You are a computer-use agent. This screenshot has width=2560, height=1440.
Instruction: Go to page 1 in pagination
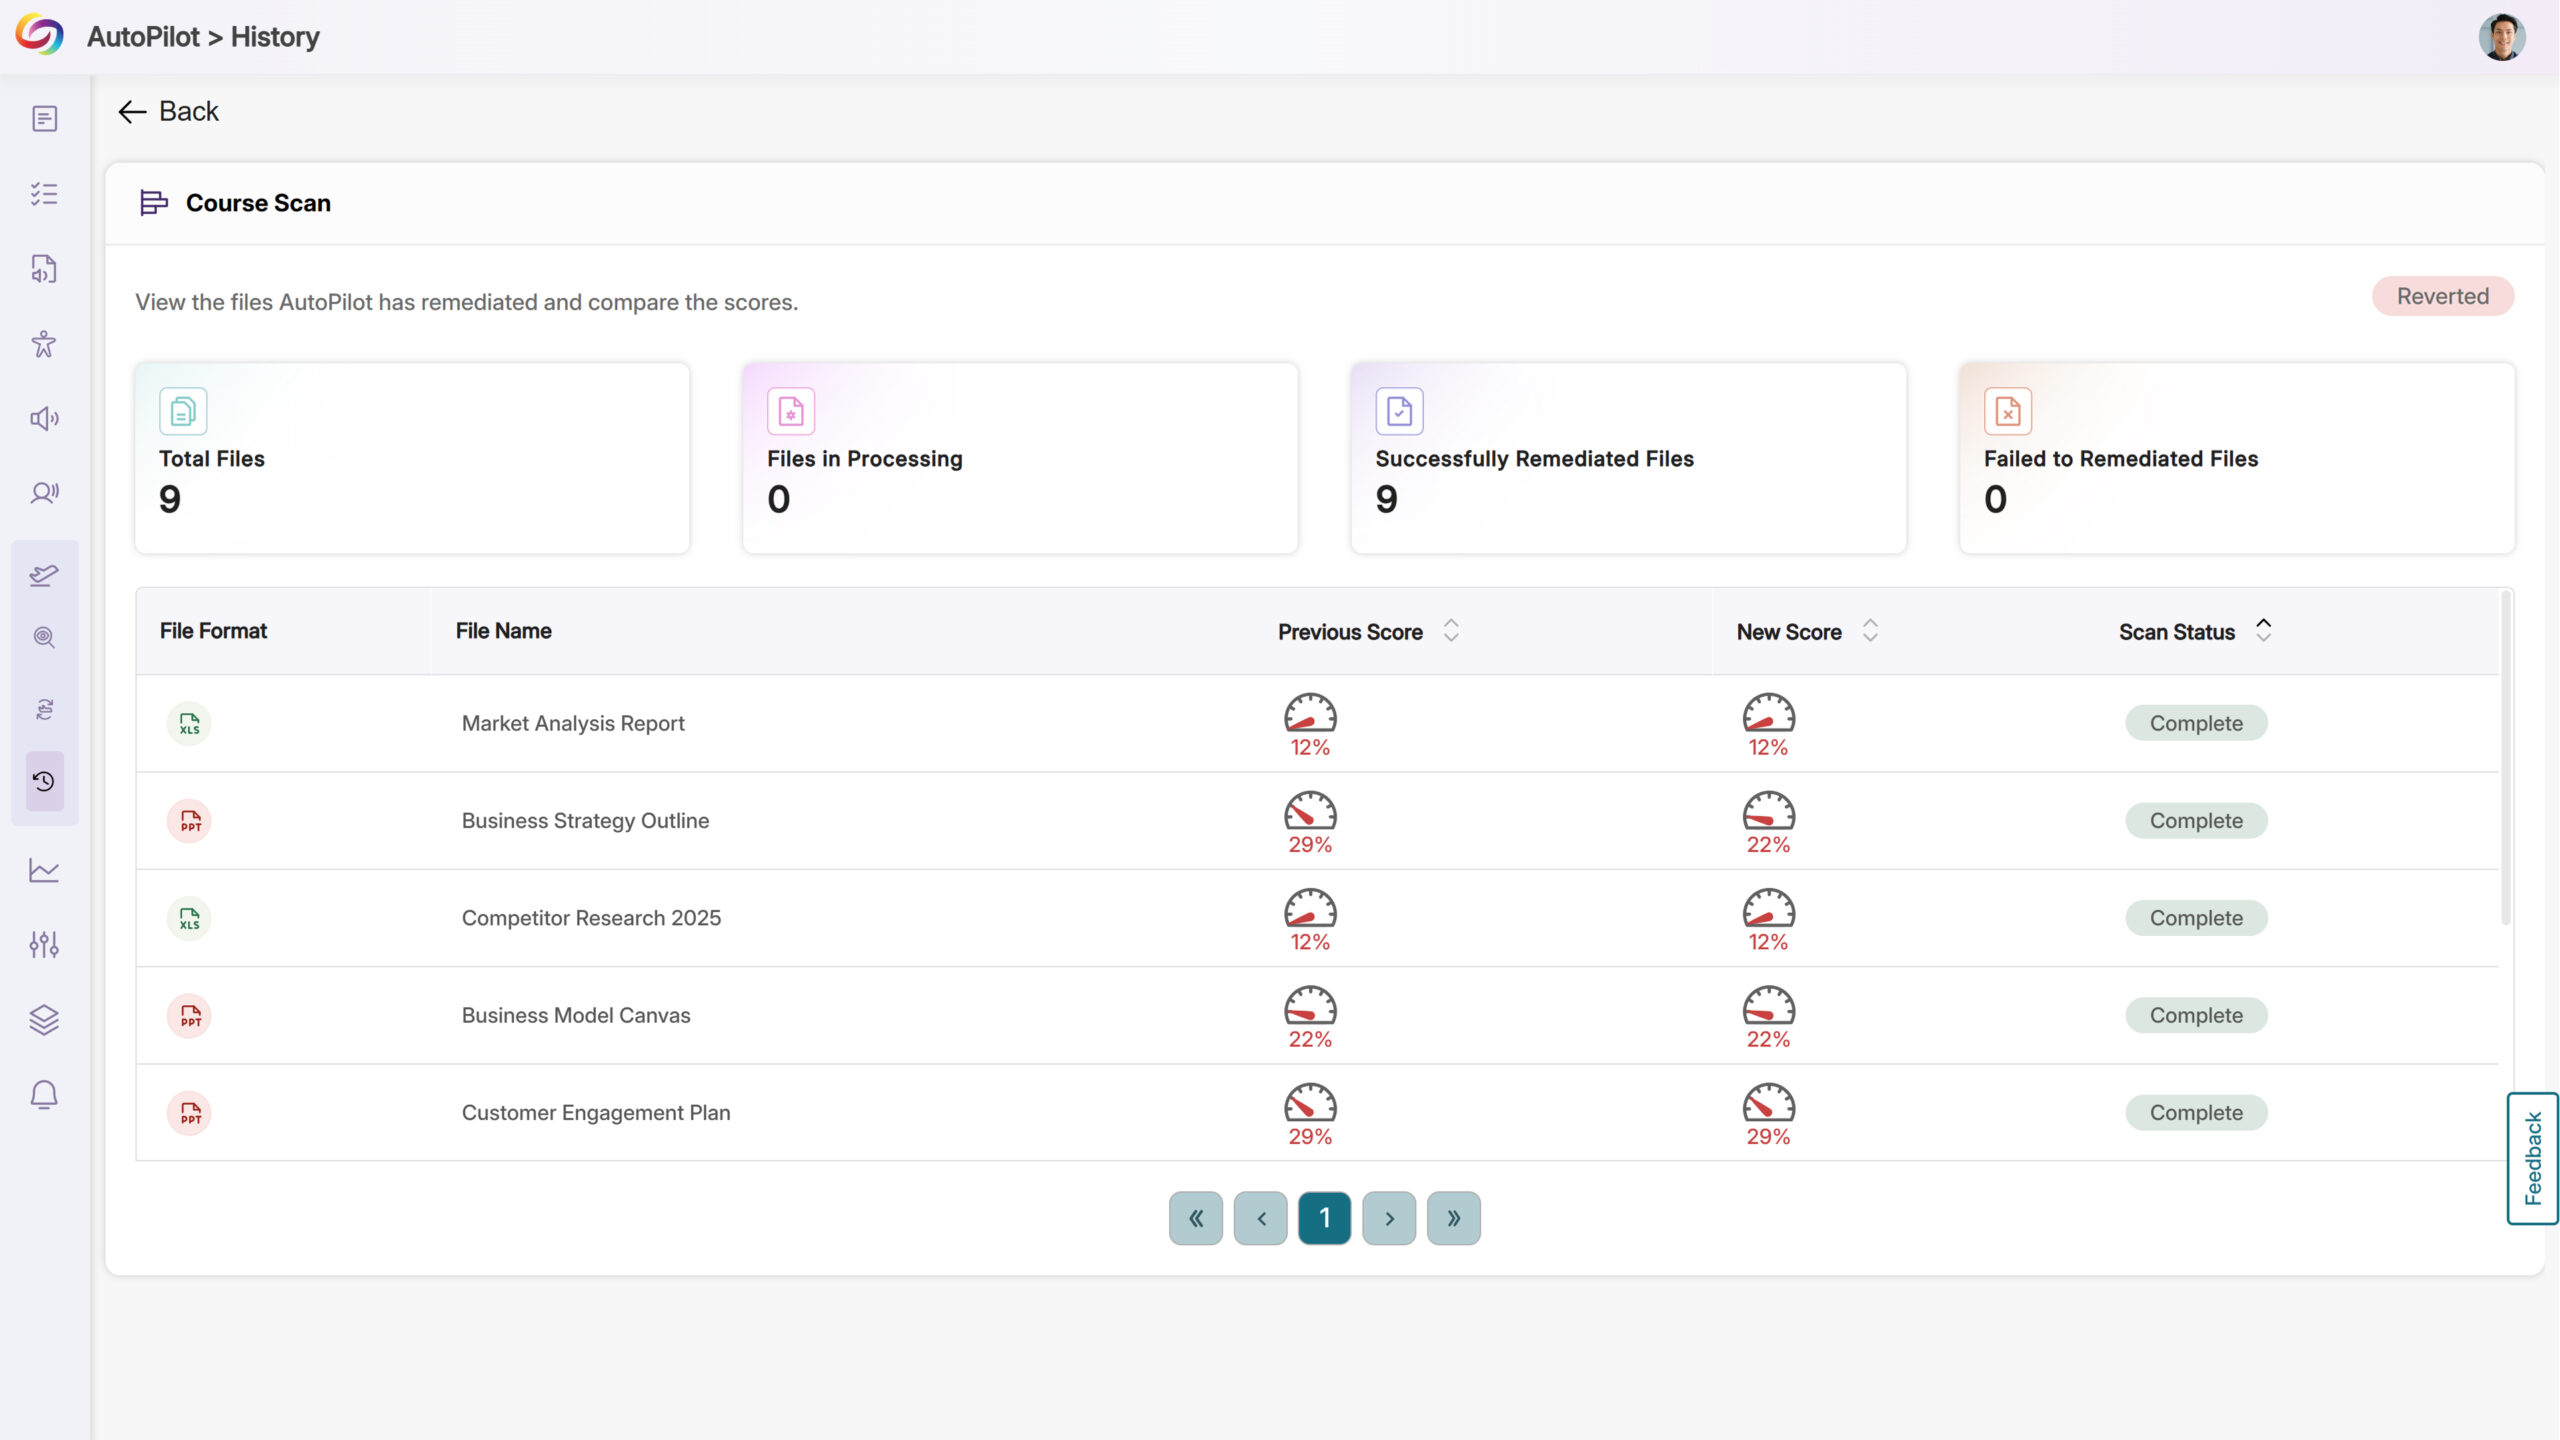click(1324, 1218)
